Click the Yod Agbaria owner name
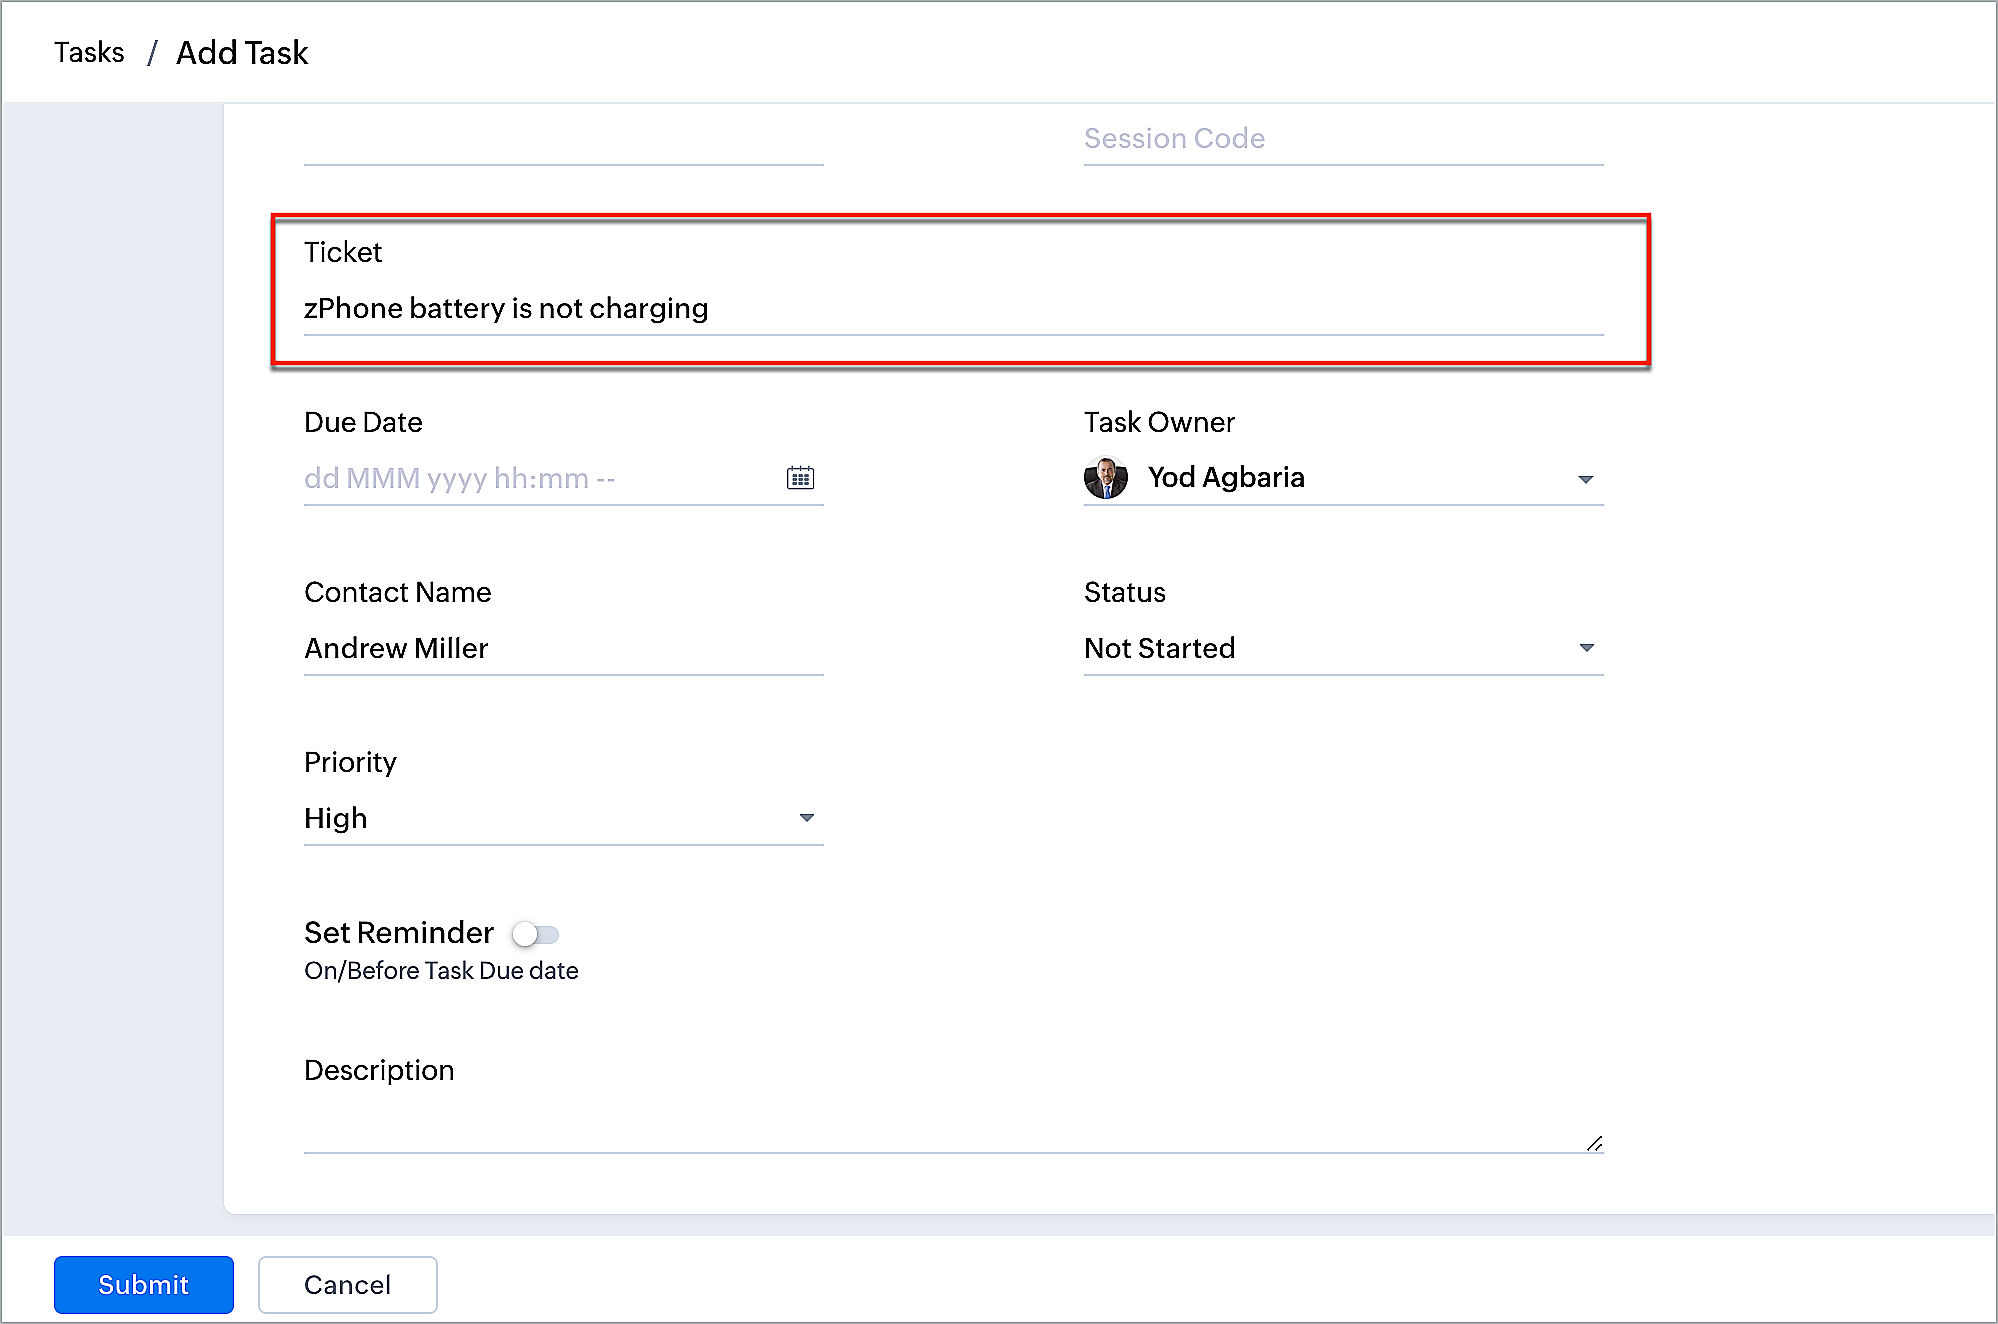Viewport: 1998px width, 1324px height. click(1226, 478)
